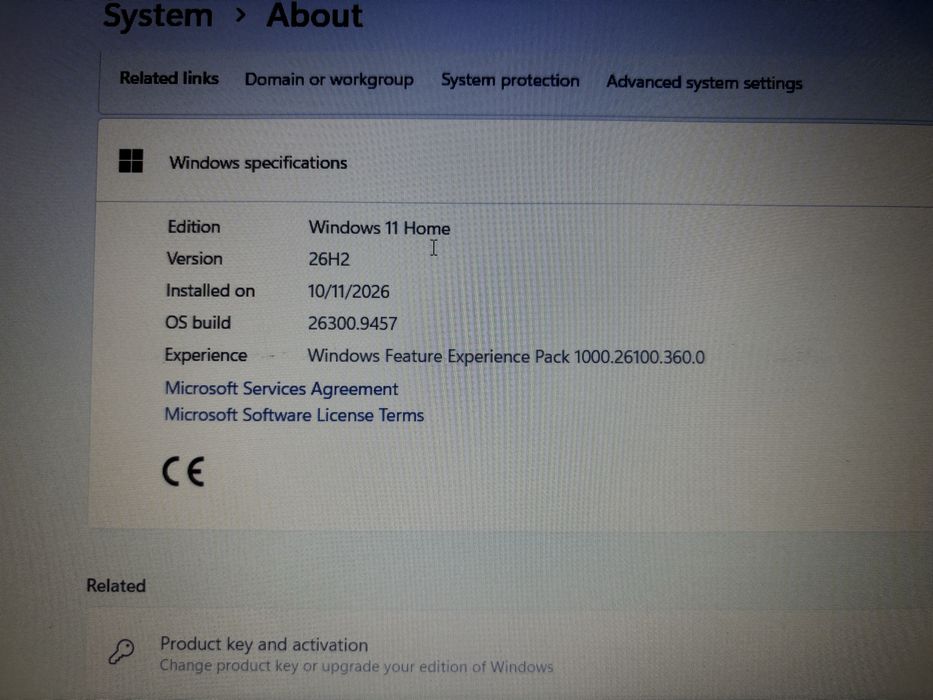Screen dimensions: 933x700
Task: Collapse the Windows specifications section header
Action: tap(515, 161)
